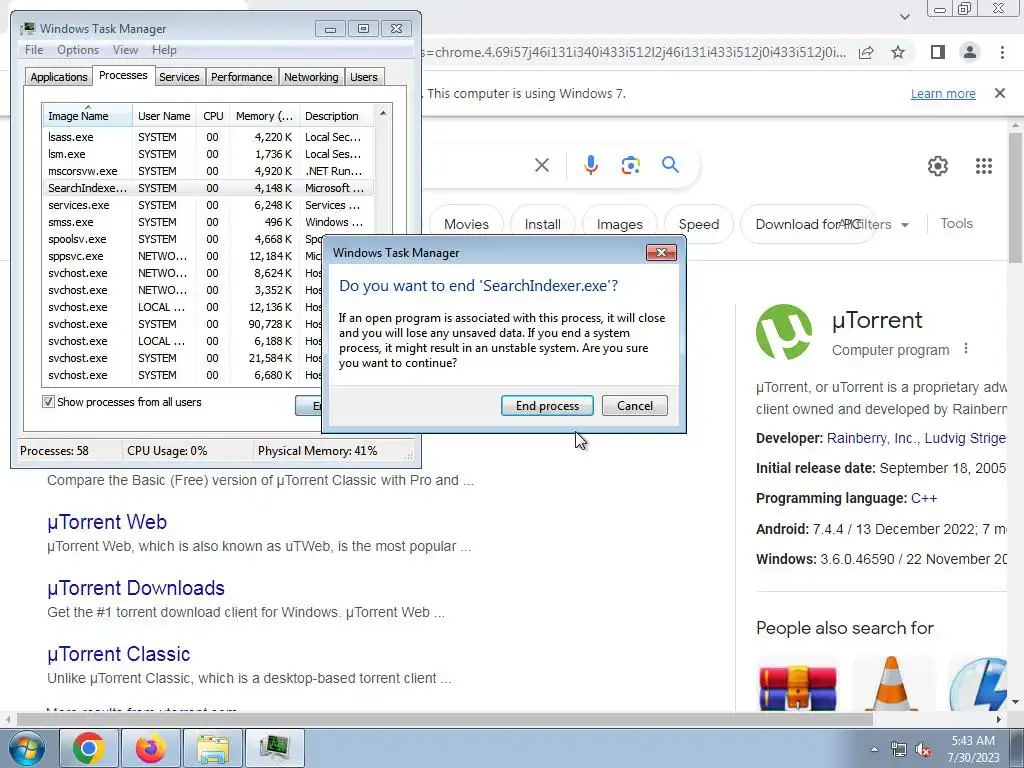Image resolution: width=1024 pixels, height=768 pixels.
Task: Open Windows Explorer from the taskbar
Action: point(213,748)
